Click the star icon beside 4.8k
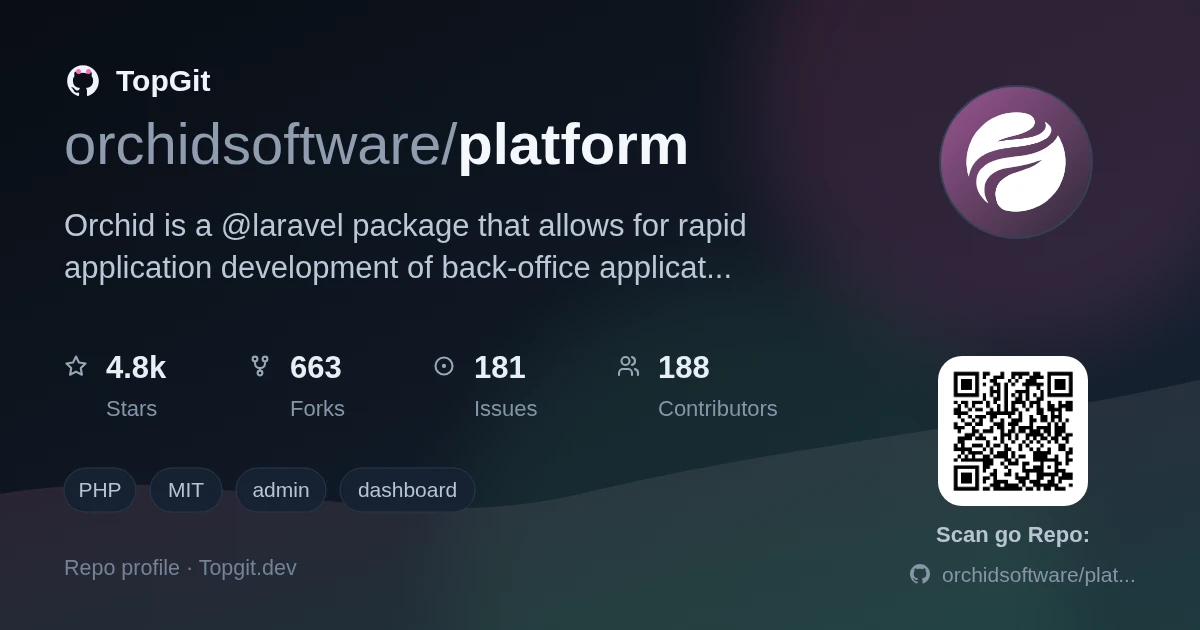Image resolution: width=1200 pixels, height=630 pixels. pos(76,366)
